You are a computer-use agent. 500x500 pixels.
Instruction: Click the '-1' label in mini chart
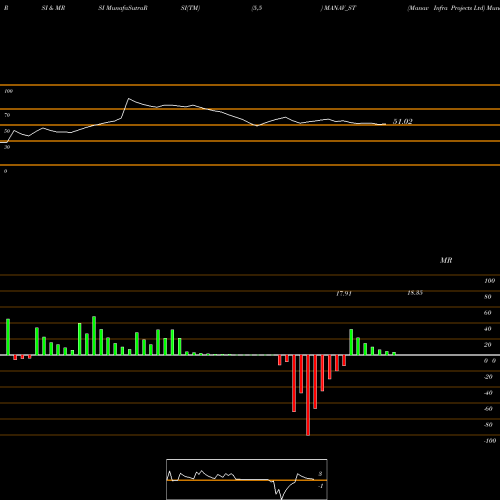tap(321, 486)
